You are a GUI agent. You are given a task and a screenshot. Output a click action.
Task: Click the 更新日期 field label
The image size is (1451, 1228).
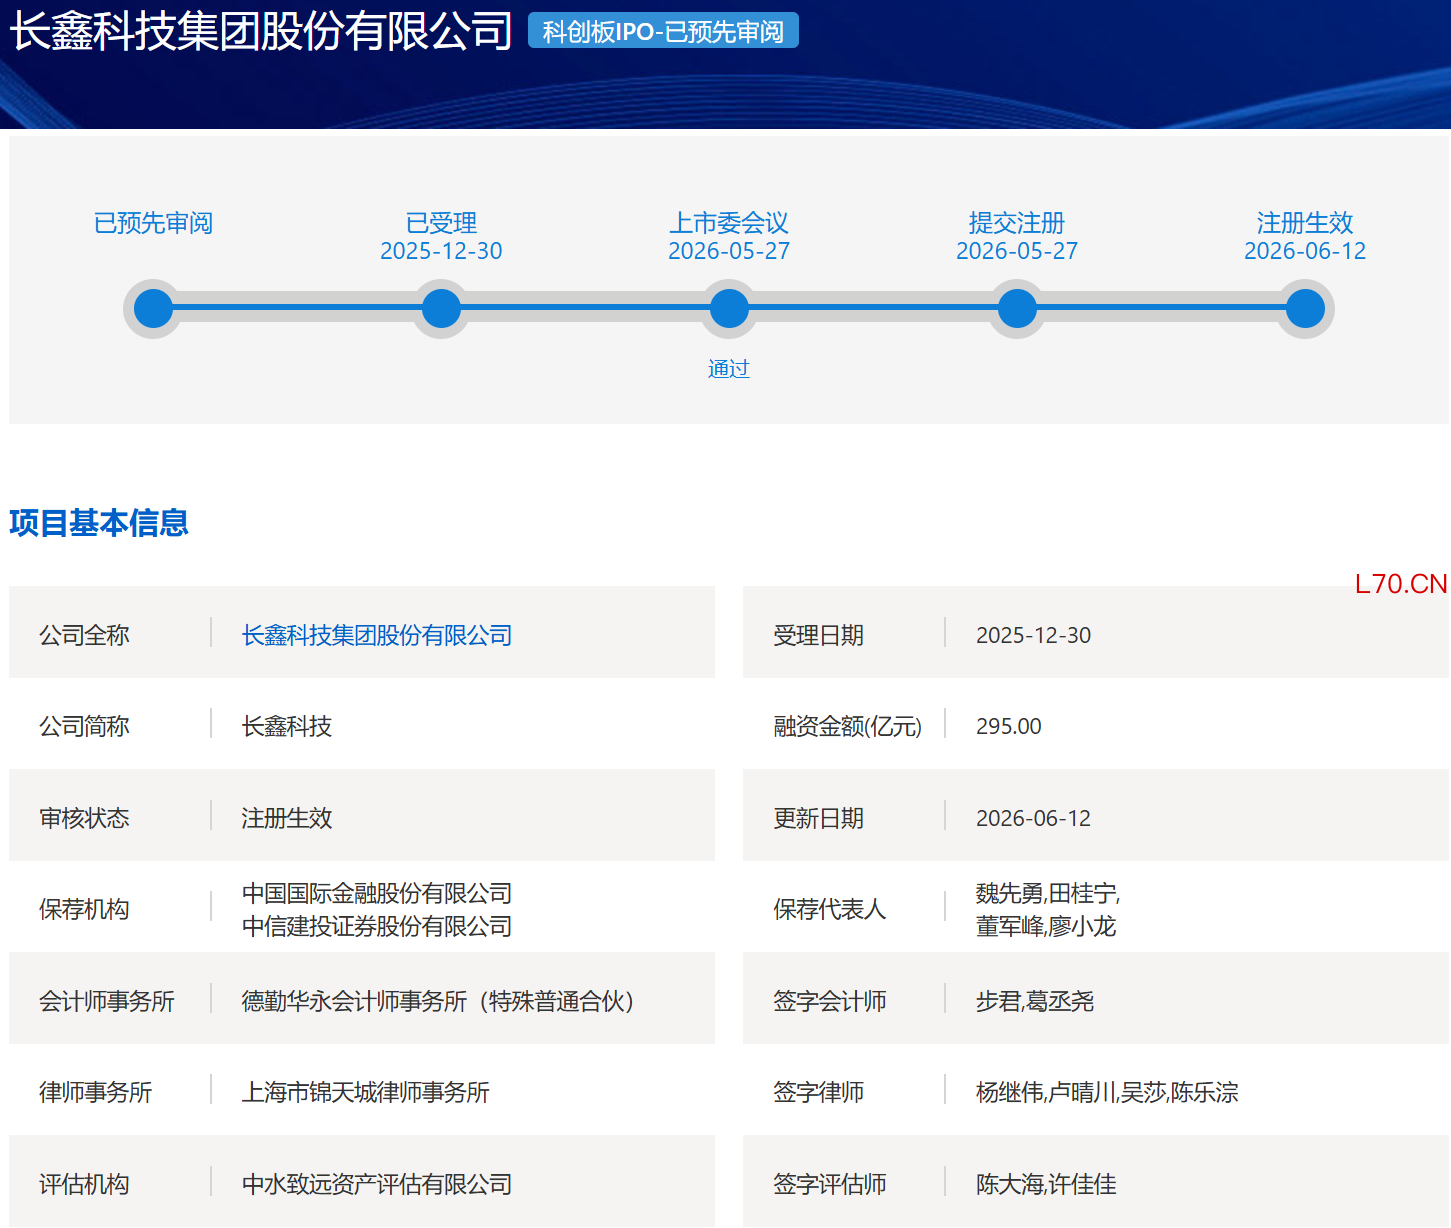point(819,818)
